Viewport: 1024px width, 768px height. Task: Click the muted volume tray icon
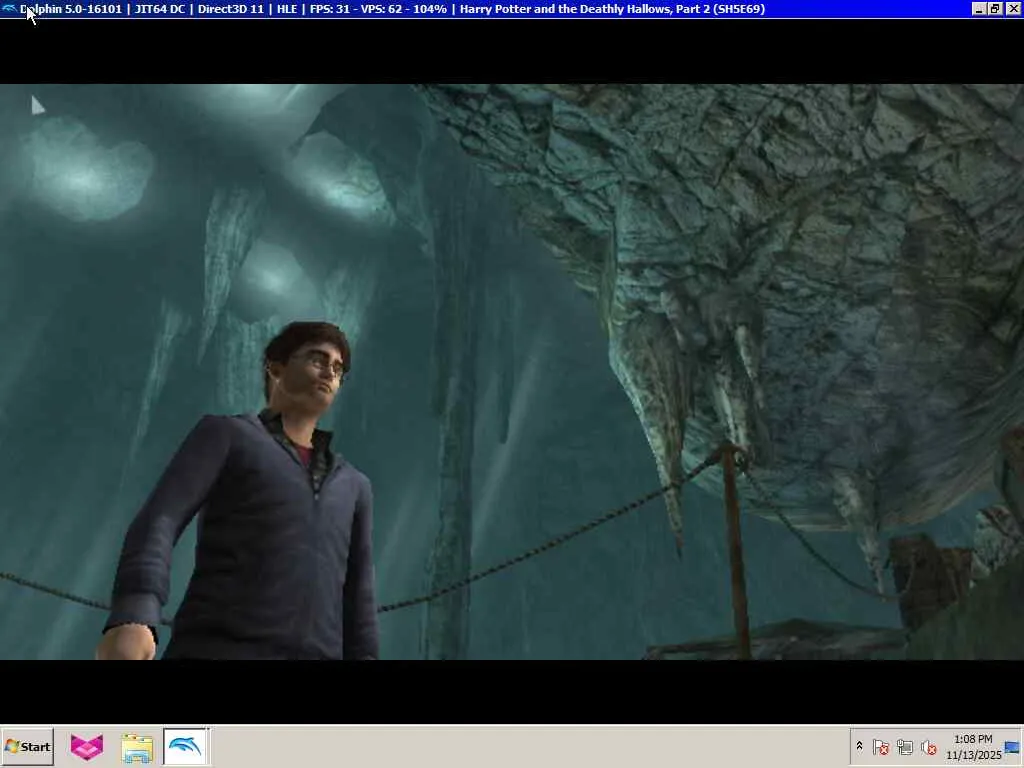click(x=928, y=746)
